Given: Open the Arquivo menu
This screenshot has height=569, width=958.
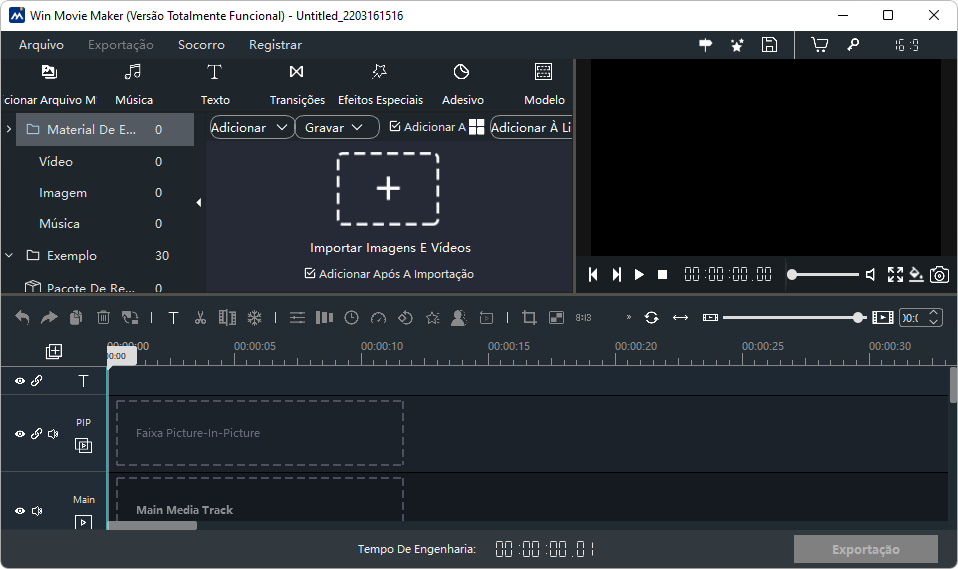Looking at the screenshot, I should [x=41, y=45].
